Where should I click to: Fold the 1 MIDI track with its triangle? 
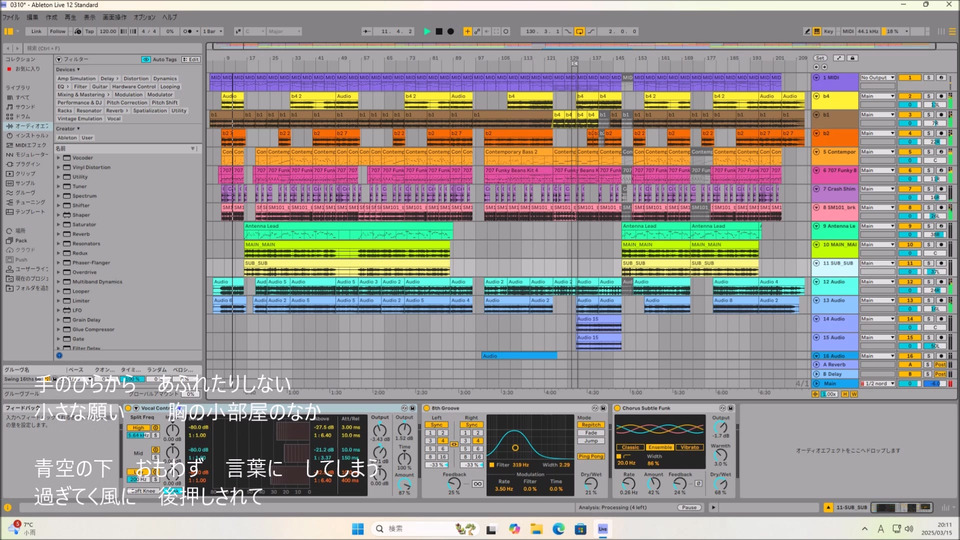tap(816, 78)
